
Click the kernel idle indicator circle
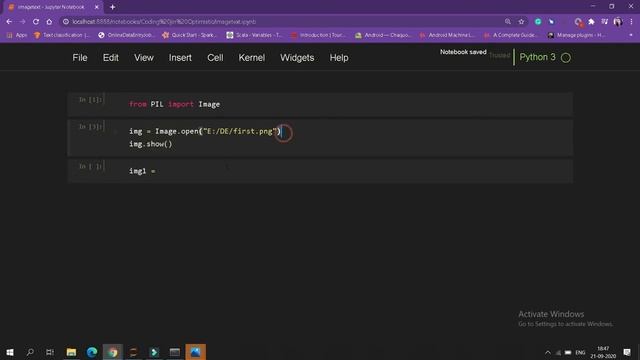[x=566, y=58]
